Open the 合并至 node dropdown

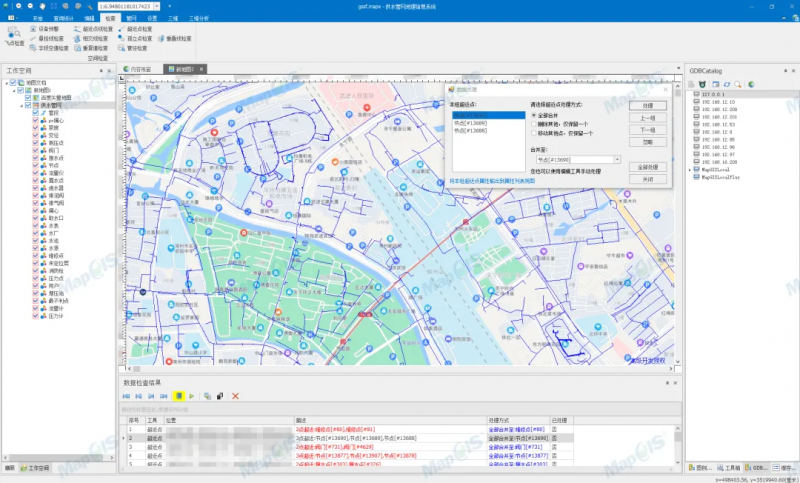(617, 159)
